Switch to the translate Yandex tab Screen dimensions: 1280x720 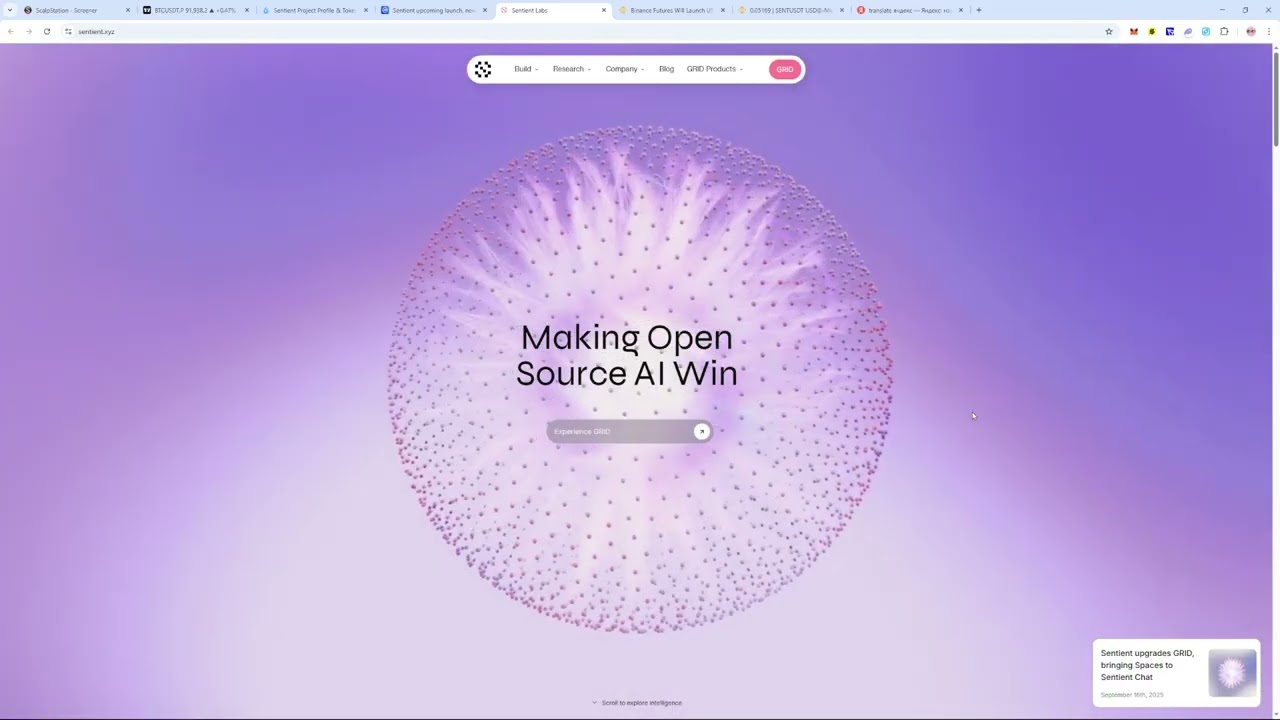click(909, 10)
